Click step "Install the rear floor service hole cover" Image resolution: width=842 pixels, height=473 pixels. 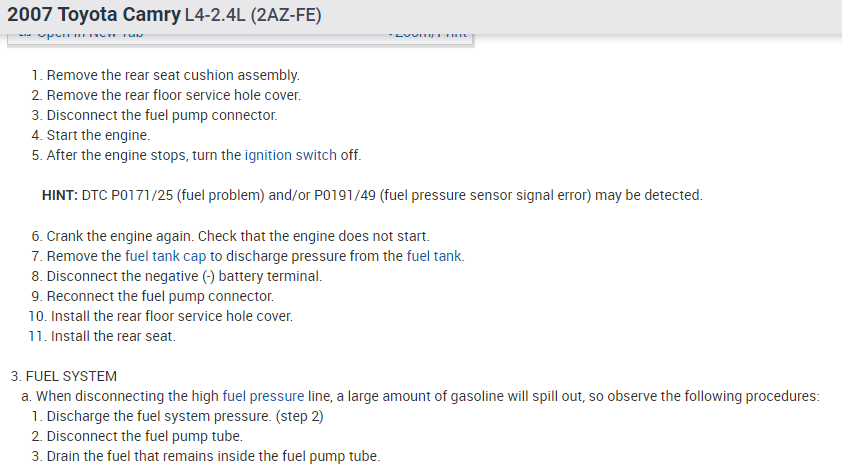point(169,316)
